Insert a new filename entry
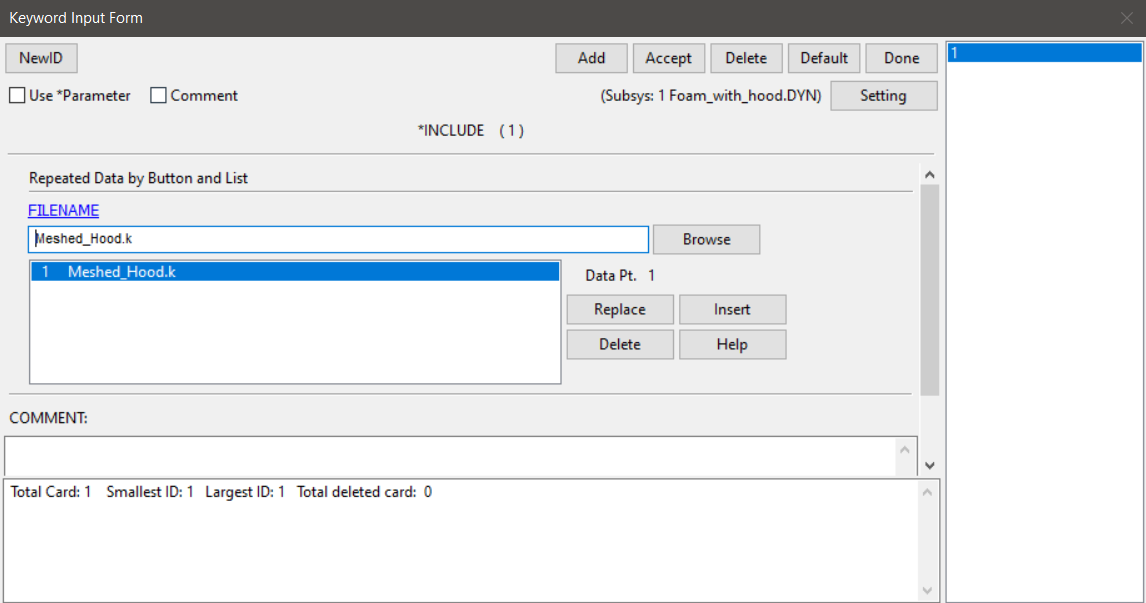 pos(732,309)
